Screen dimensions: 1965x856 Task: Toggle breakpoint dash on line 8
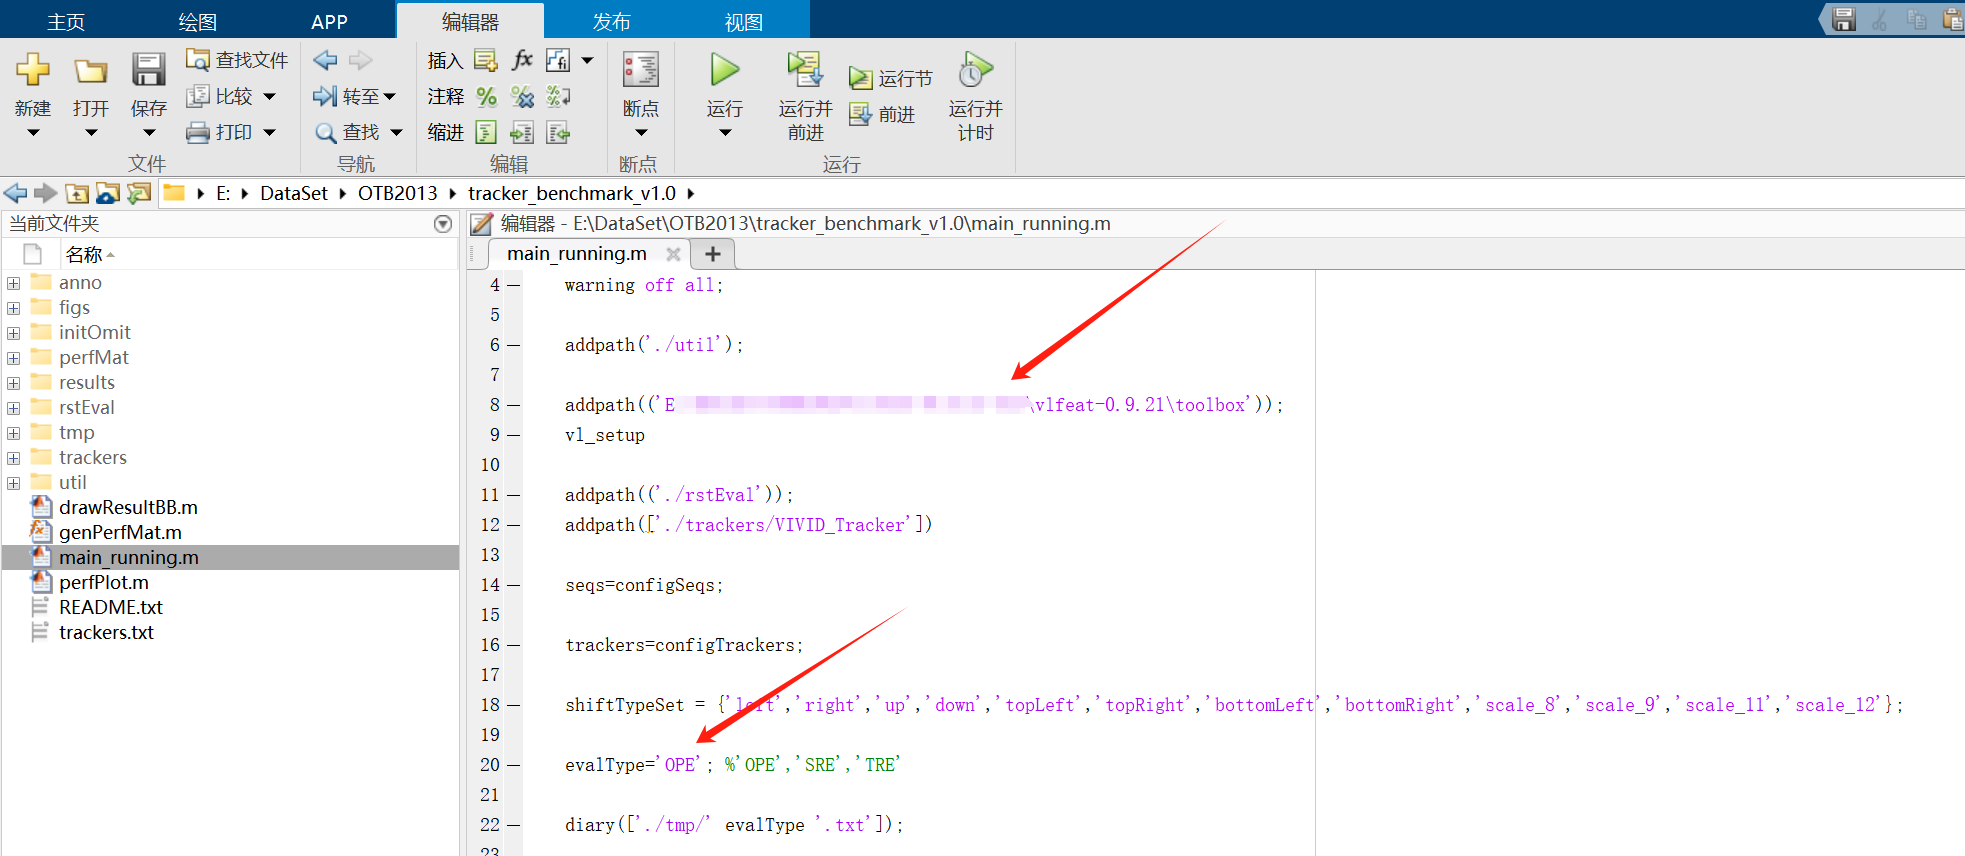point(514,406)
